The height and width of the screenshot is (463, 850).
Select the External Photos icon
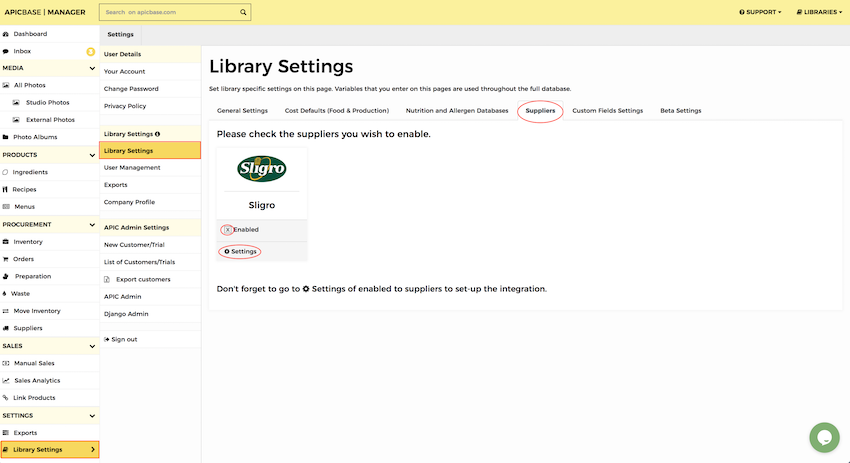[x=16, y=120]
